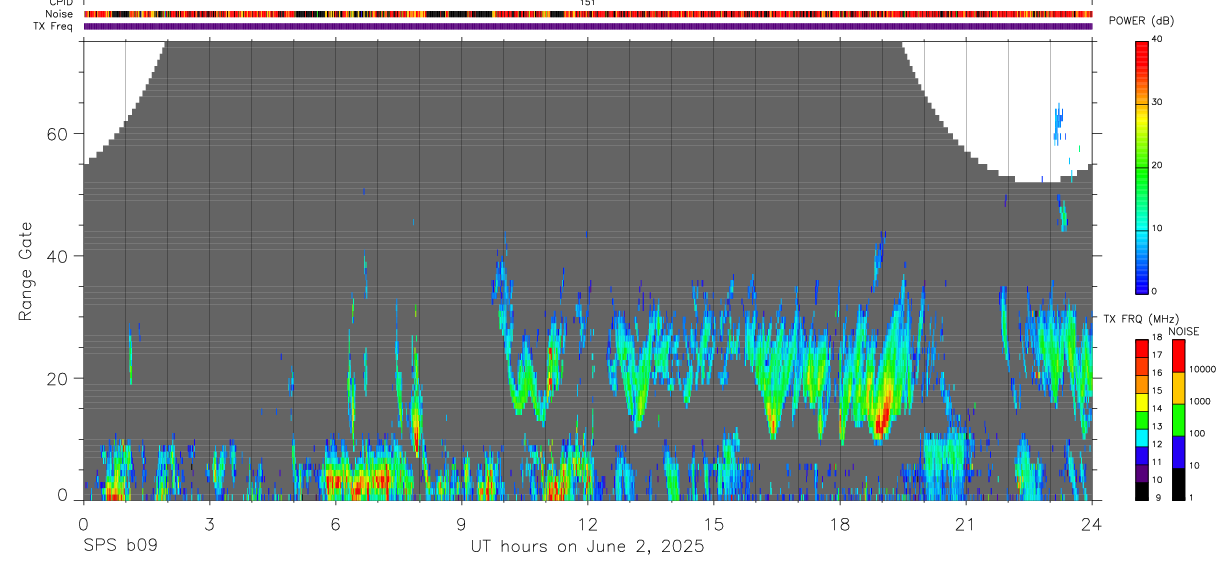The height and width of the screenshot is (567, 1228).
Task: Click the 14 label on TX FRQ scale
Action: (1157, 409)
